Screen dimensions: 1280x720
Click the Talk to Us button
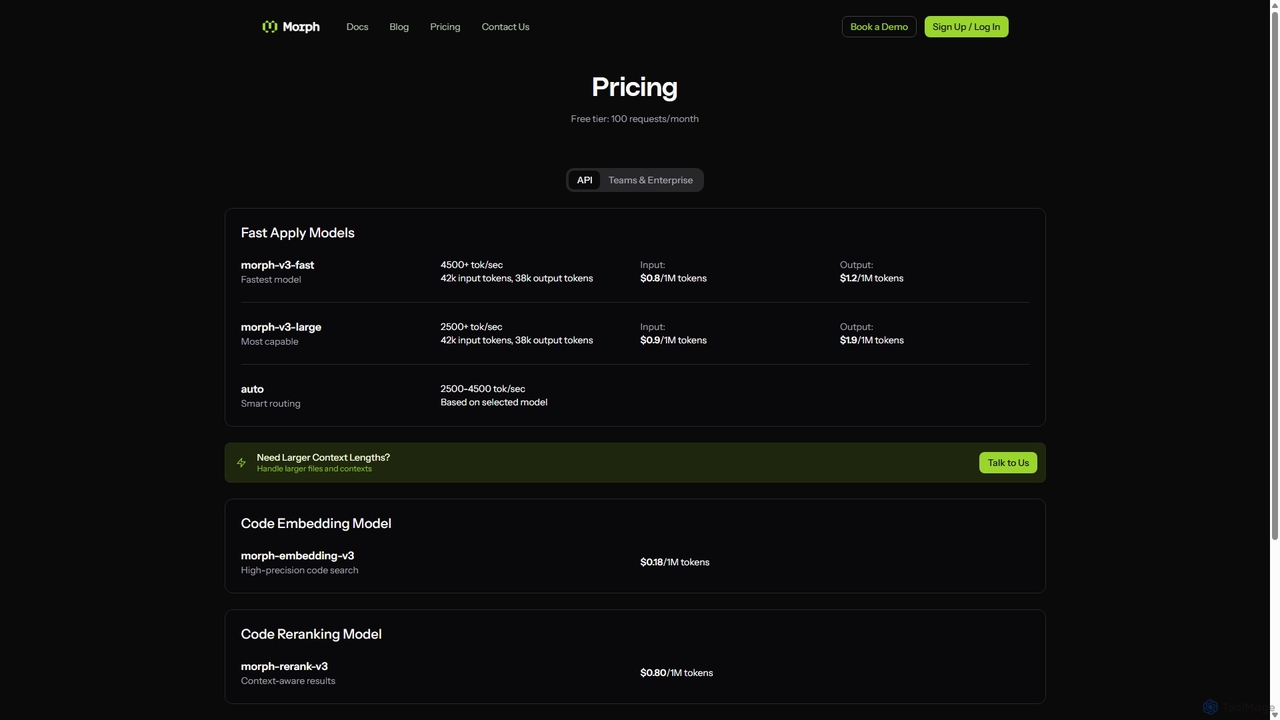click(1008, 463)
